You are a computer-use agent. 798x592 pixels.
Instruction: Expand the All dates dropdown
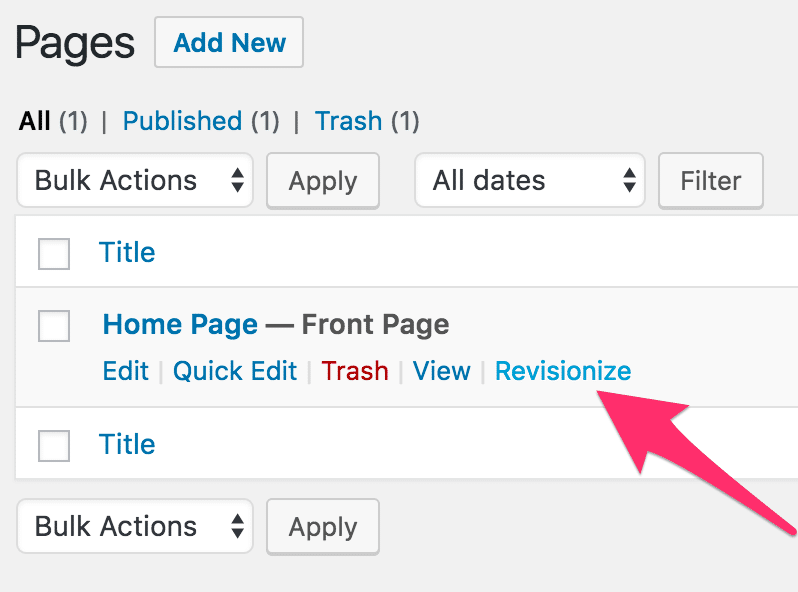click(529, 181)
